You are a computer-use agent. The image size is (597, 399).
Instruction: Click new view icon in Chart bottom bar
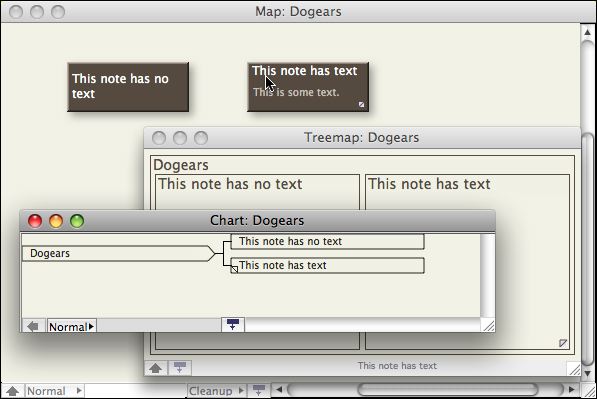pos(233,325)
